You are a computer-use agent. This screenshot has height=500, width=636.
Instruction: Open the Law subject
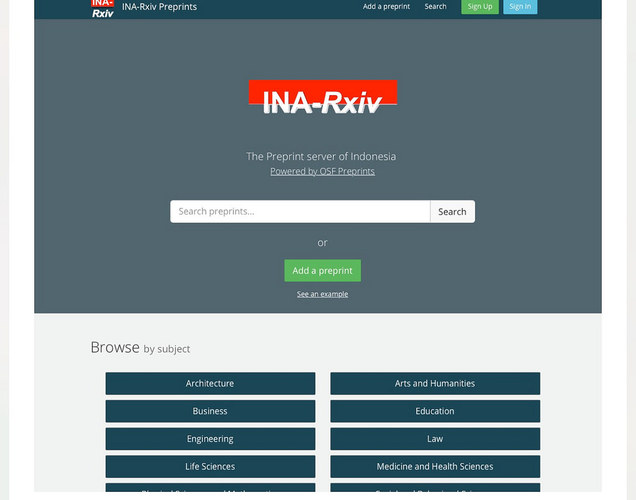click(435, 439)
